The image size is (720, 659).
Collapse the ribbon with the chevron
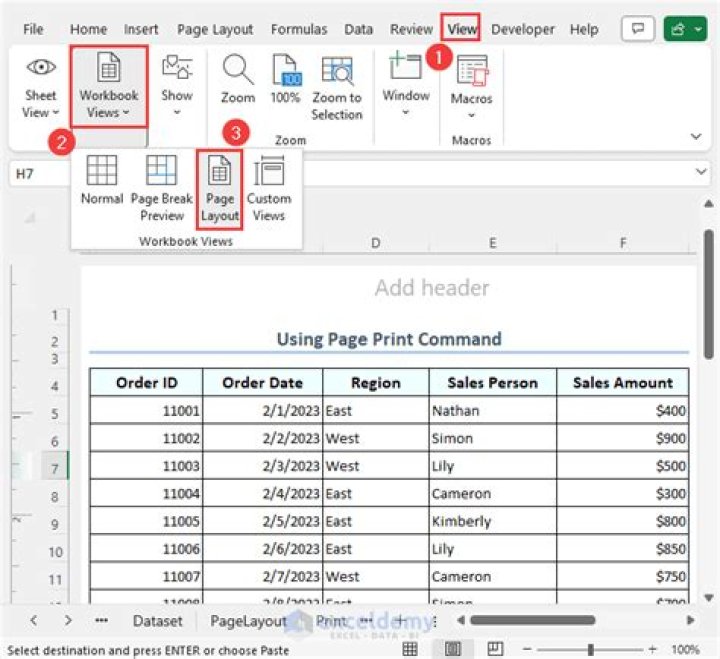point(696,136)
